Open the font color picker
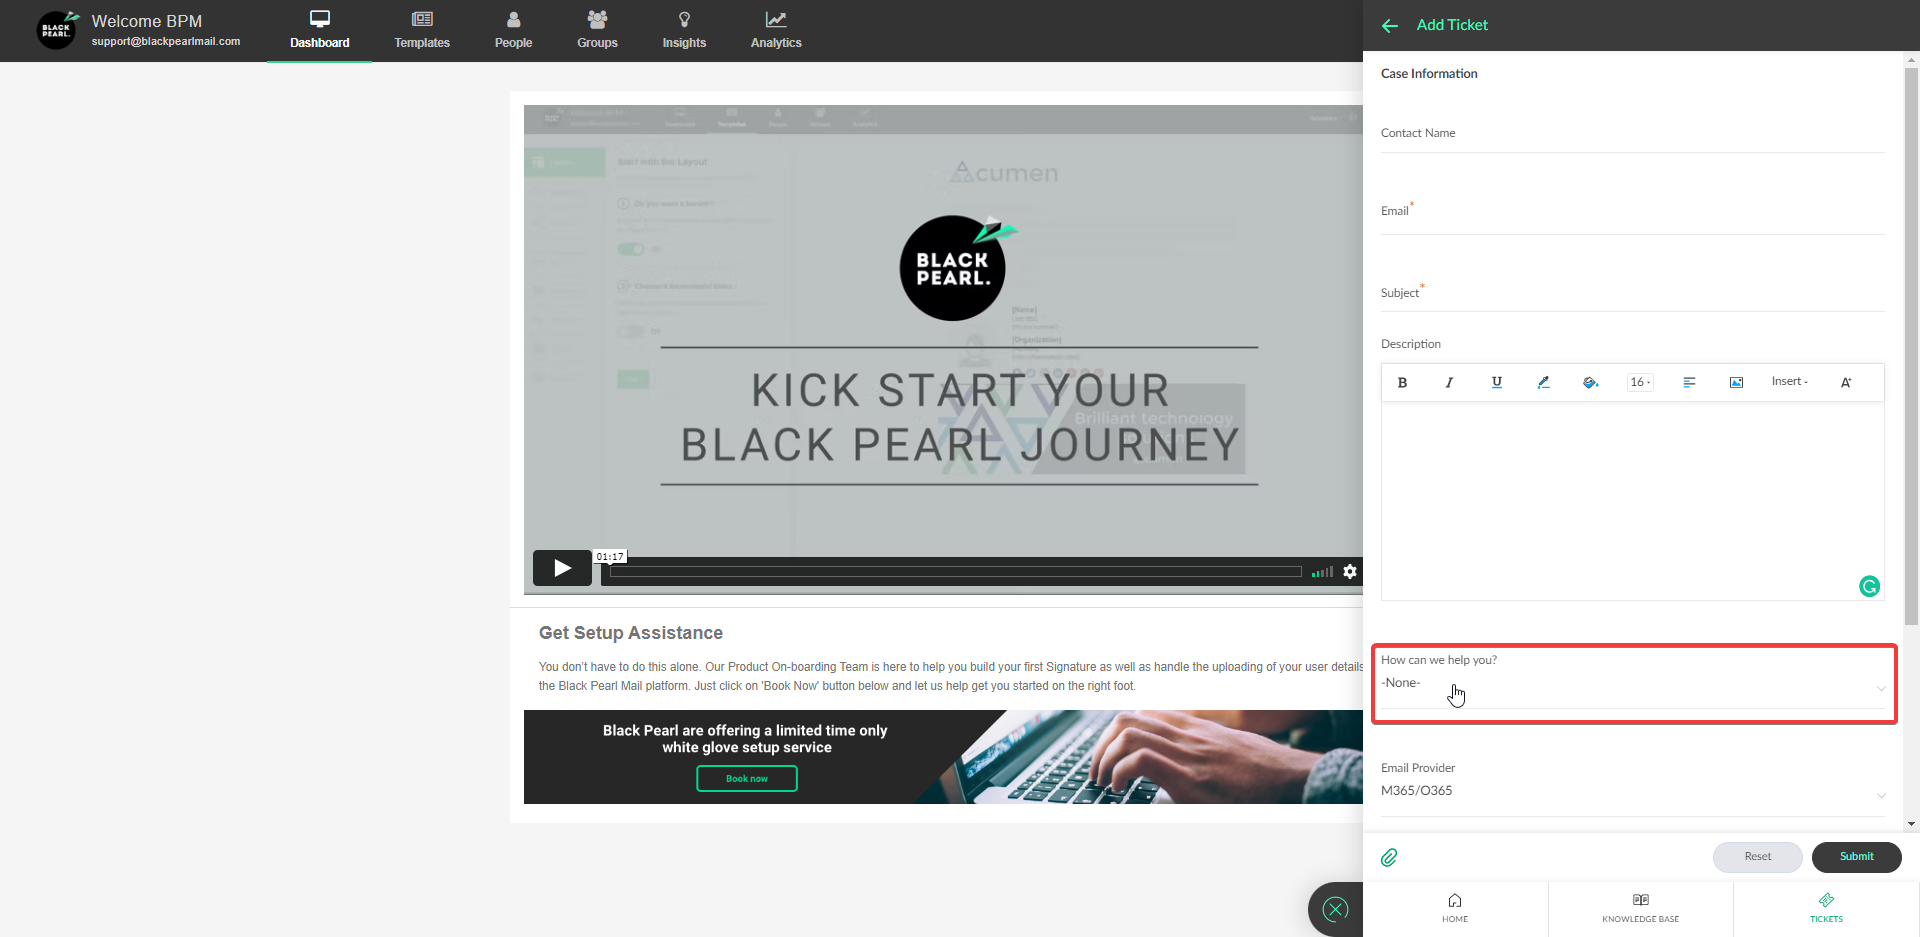1920x937 pixels. pyautogui.click(x=1543, y=382)
